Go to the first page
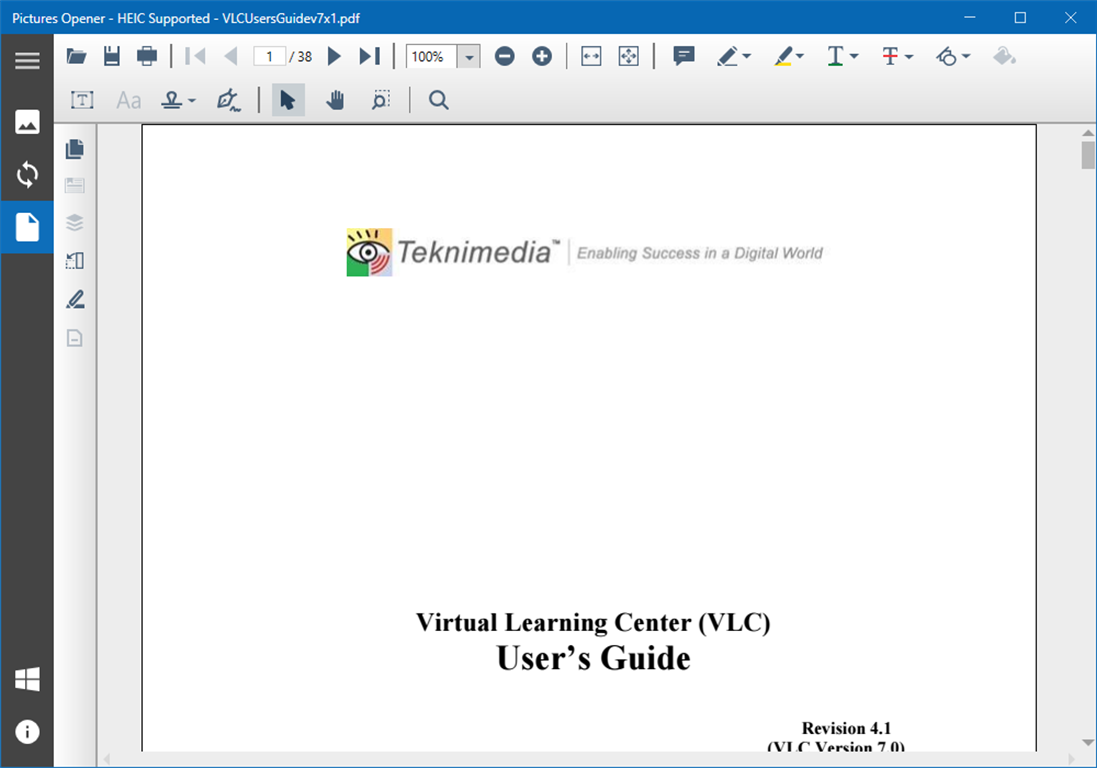This screenshot has width=1097, height=768. pos(195,56)
